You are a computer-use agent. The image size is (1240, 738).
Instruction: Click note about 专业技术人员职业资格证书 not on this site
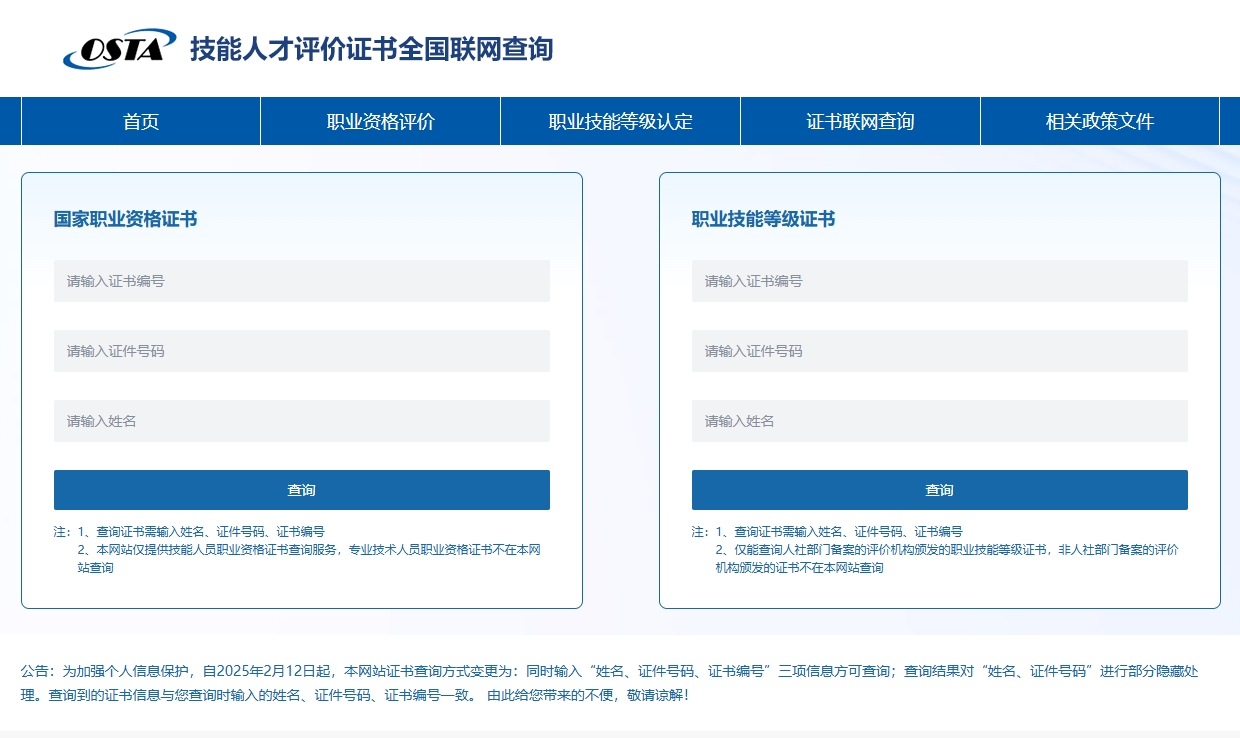(310, 559)
